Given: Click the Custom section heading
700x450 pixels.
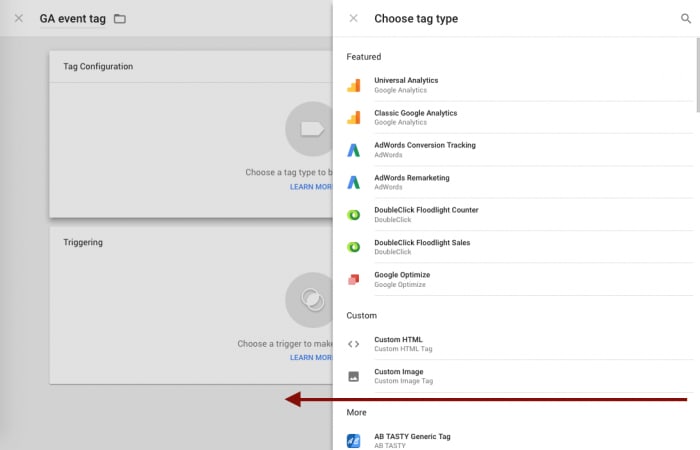Looking at the screenshot, I should coord(362,316).
